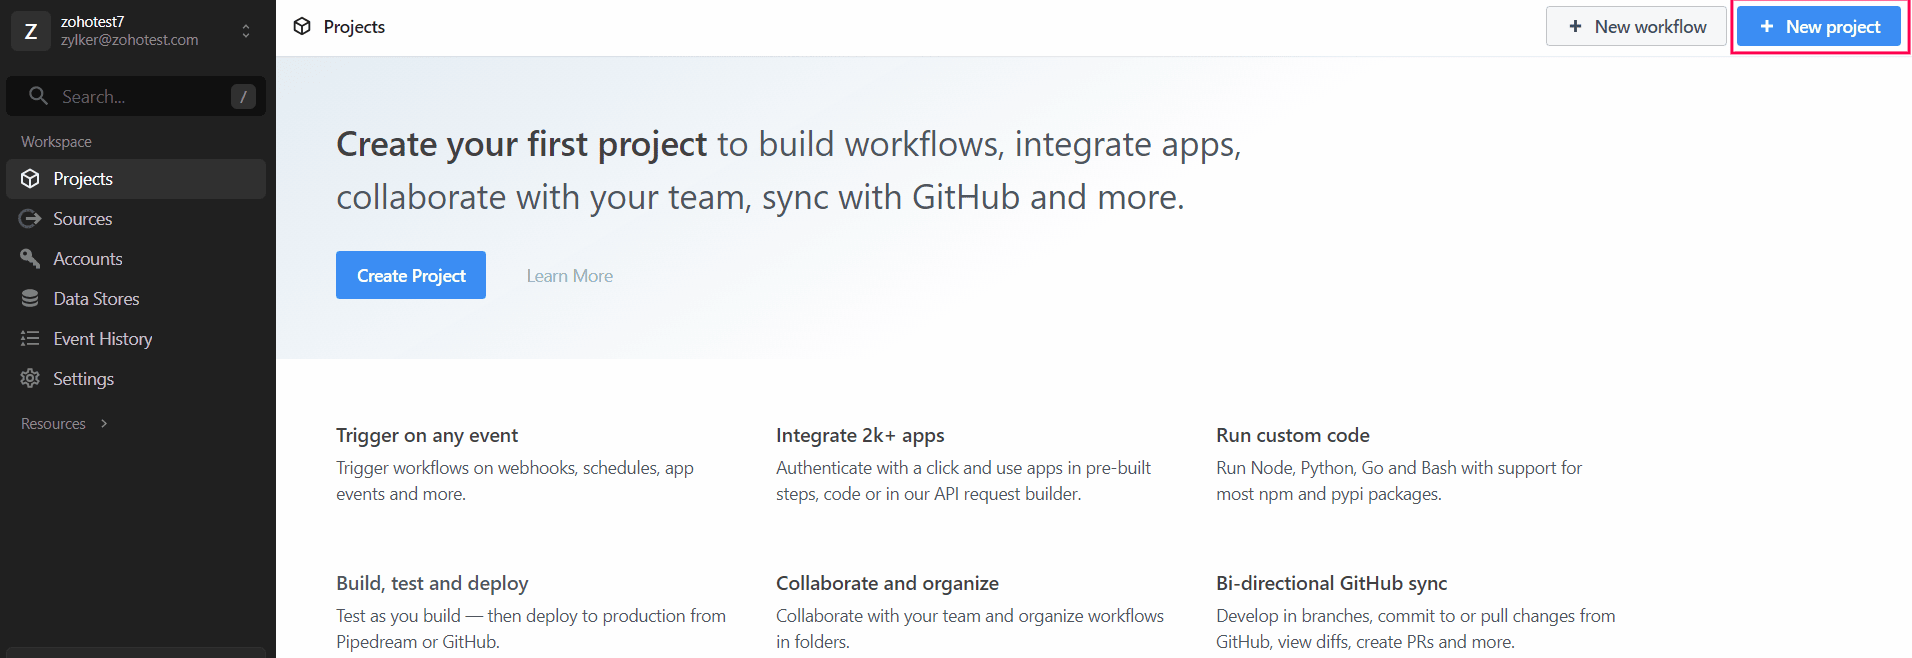Screen dimensions: 1912x658
Task: Click the zylker@zohotest.com email text
Action: click(130, 40)
